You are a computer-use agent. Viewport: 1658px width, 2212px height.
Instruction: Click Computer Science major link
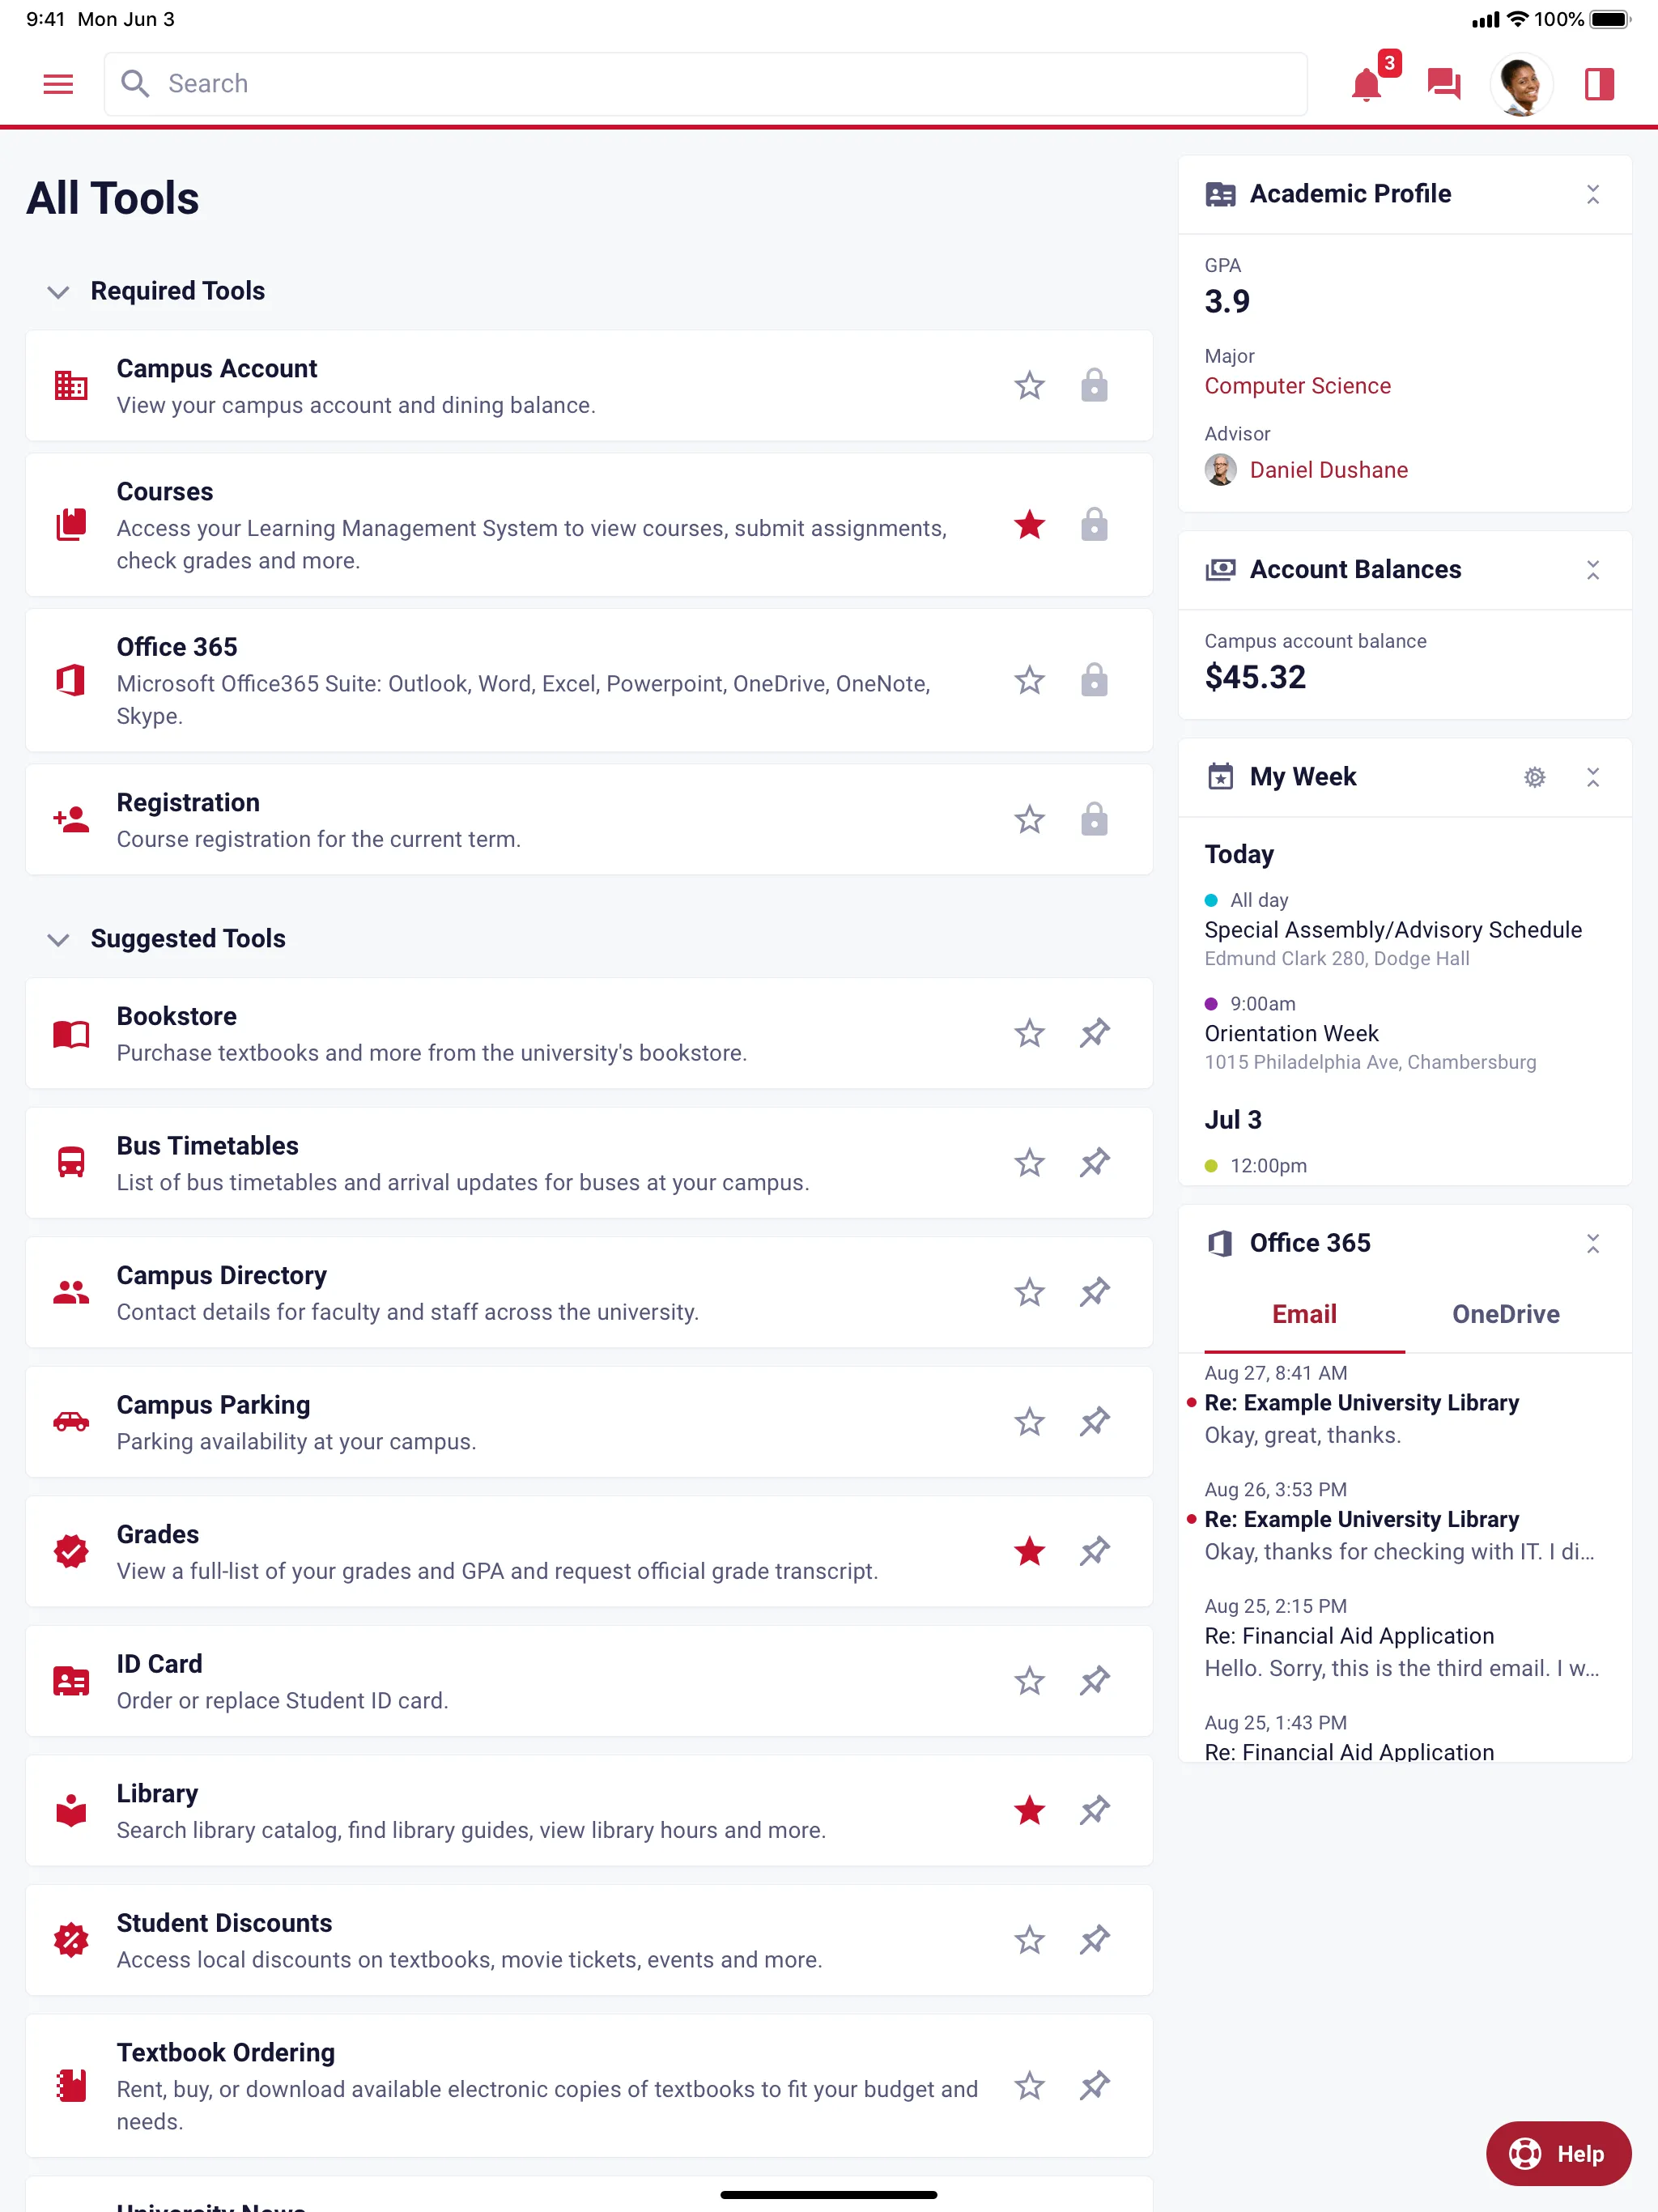[1298, 385]
